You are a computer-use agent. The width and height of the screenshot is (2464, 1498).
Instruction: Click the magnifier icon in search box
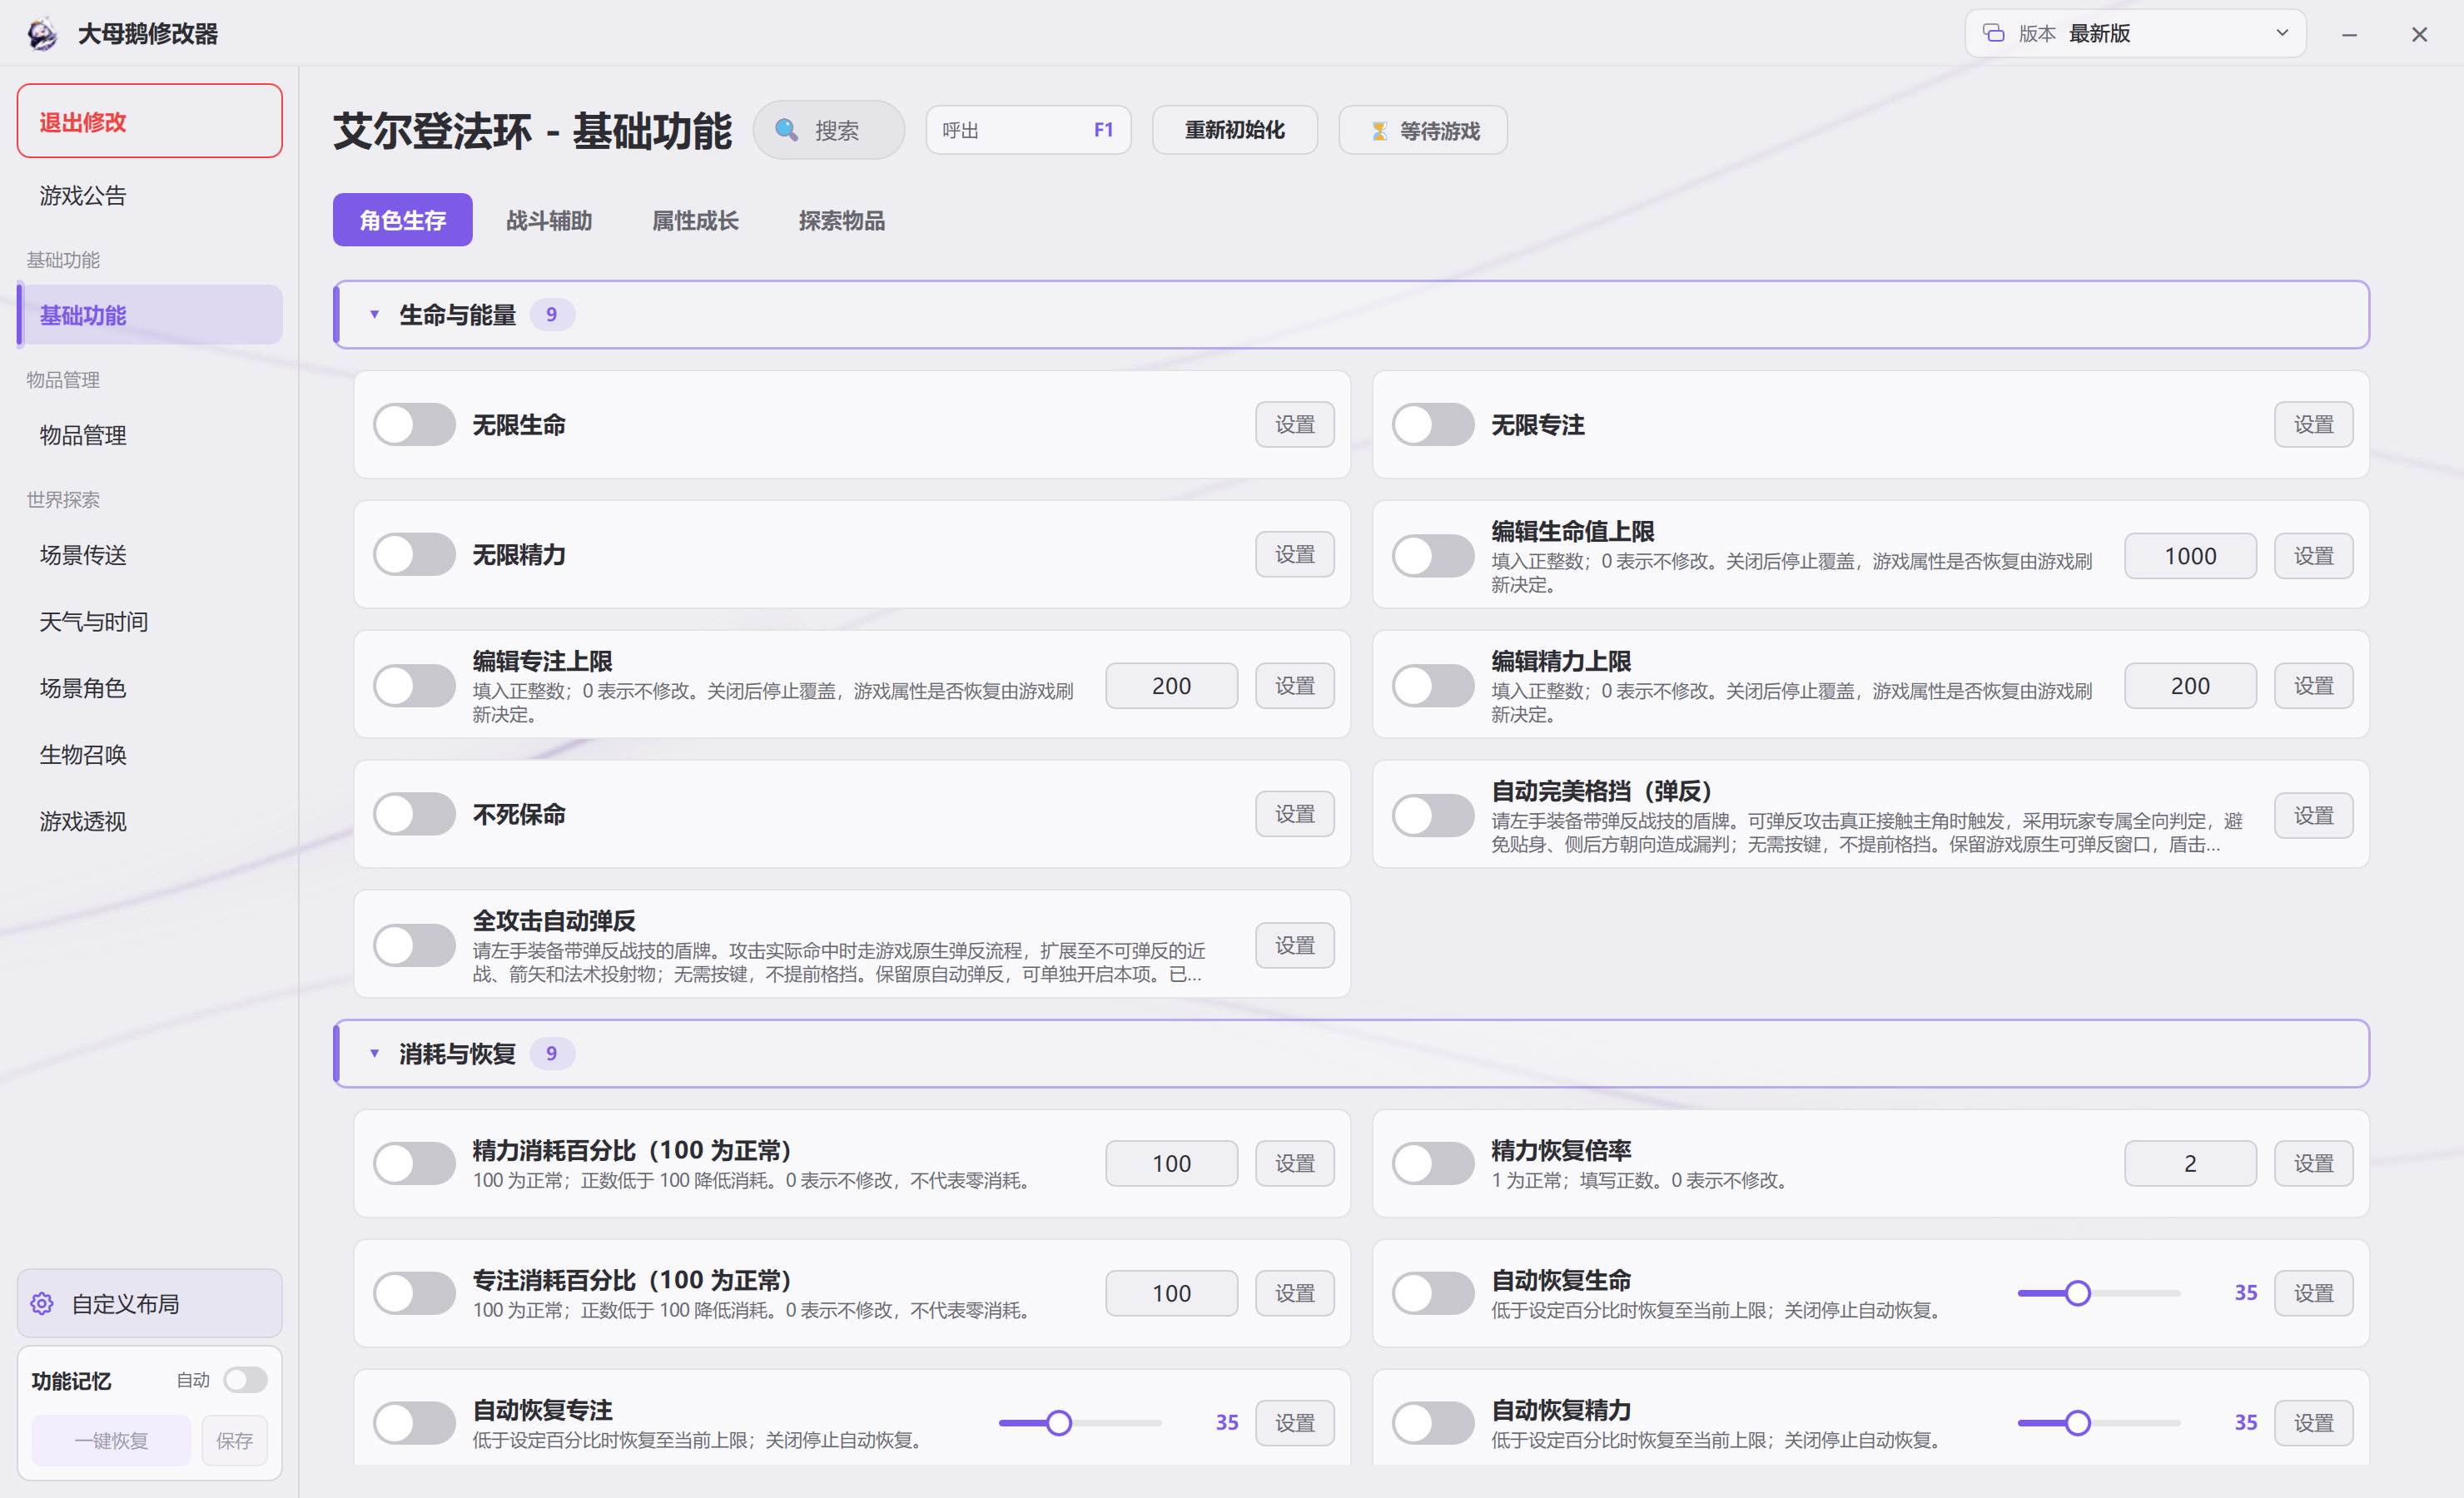[x=786, y=130]
